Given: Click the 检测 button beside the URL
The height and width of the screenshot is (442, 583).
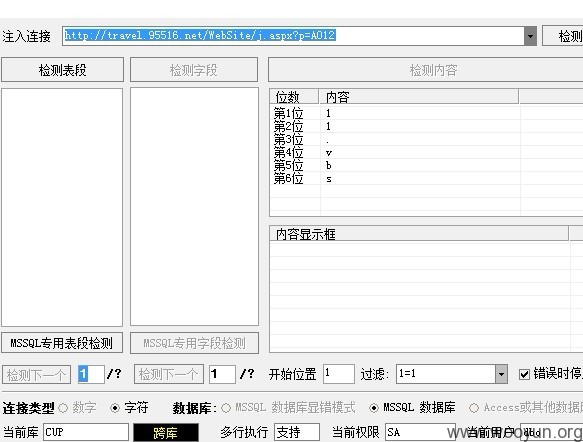Looking at the screenshot, I should [x=563, y=36].
